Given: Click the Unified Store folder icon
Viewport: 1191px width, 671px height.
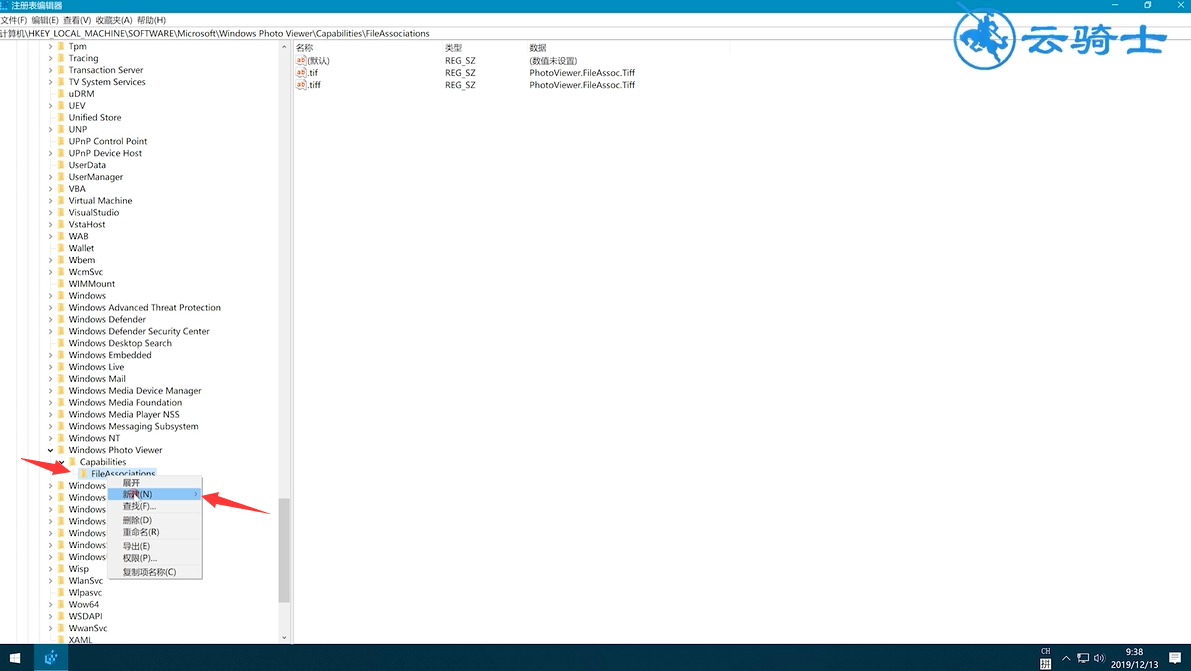Looking at the screenshot, I should [62, 118].
